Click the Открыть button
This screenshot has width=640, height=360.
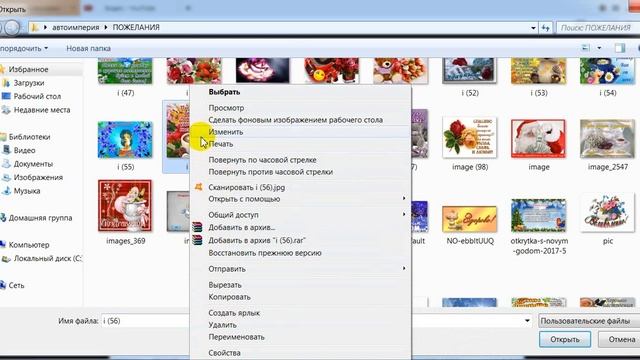(x=564, y=339)
